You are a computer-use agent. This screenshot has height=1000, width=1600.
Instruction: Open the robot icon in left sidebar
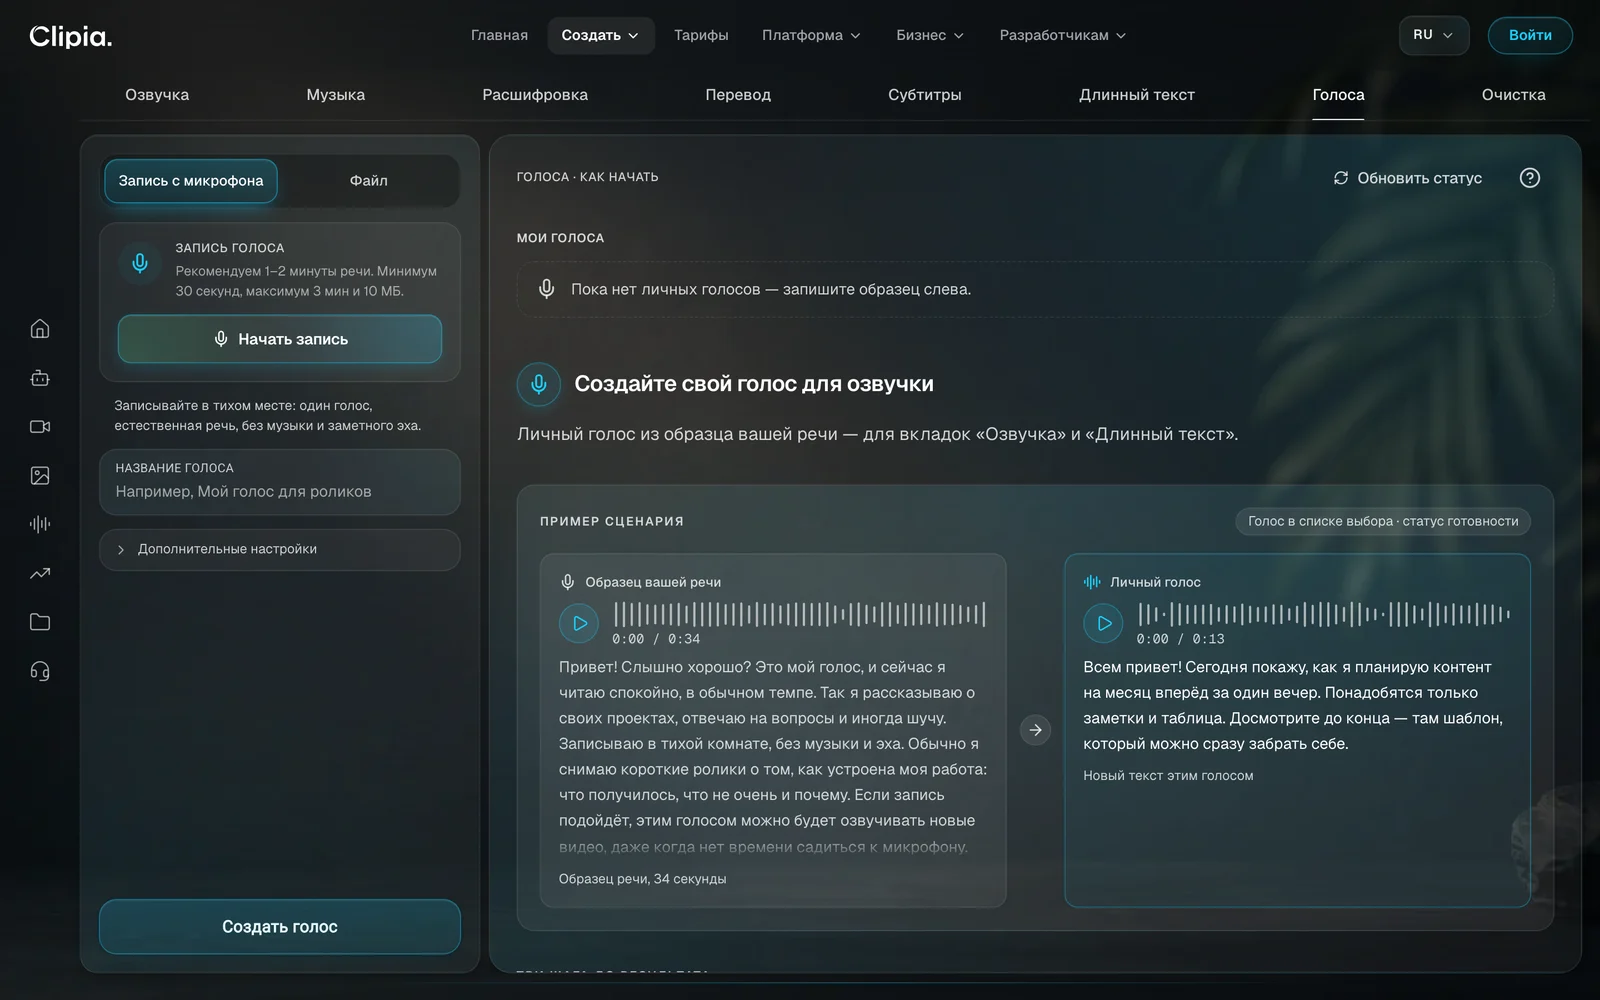click(x=40, y=378)
